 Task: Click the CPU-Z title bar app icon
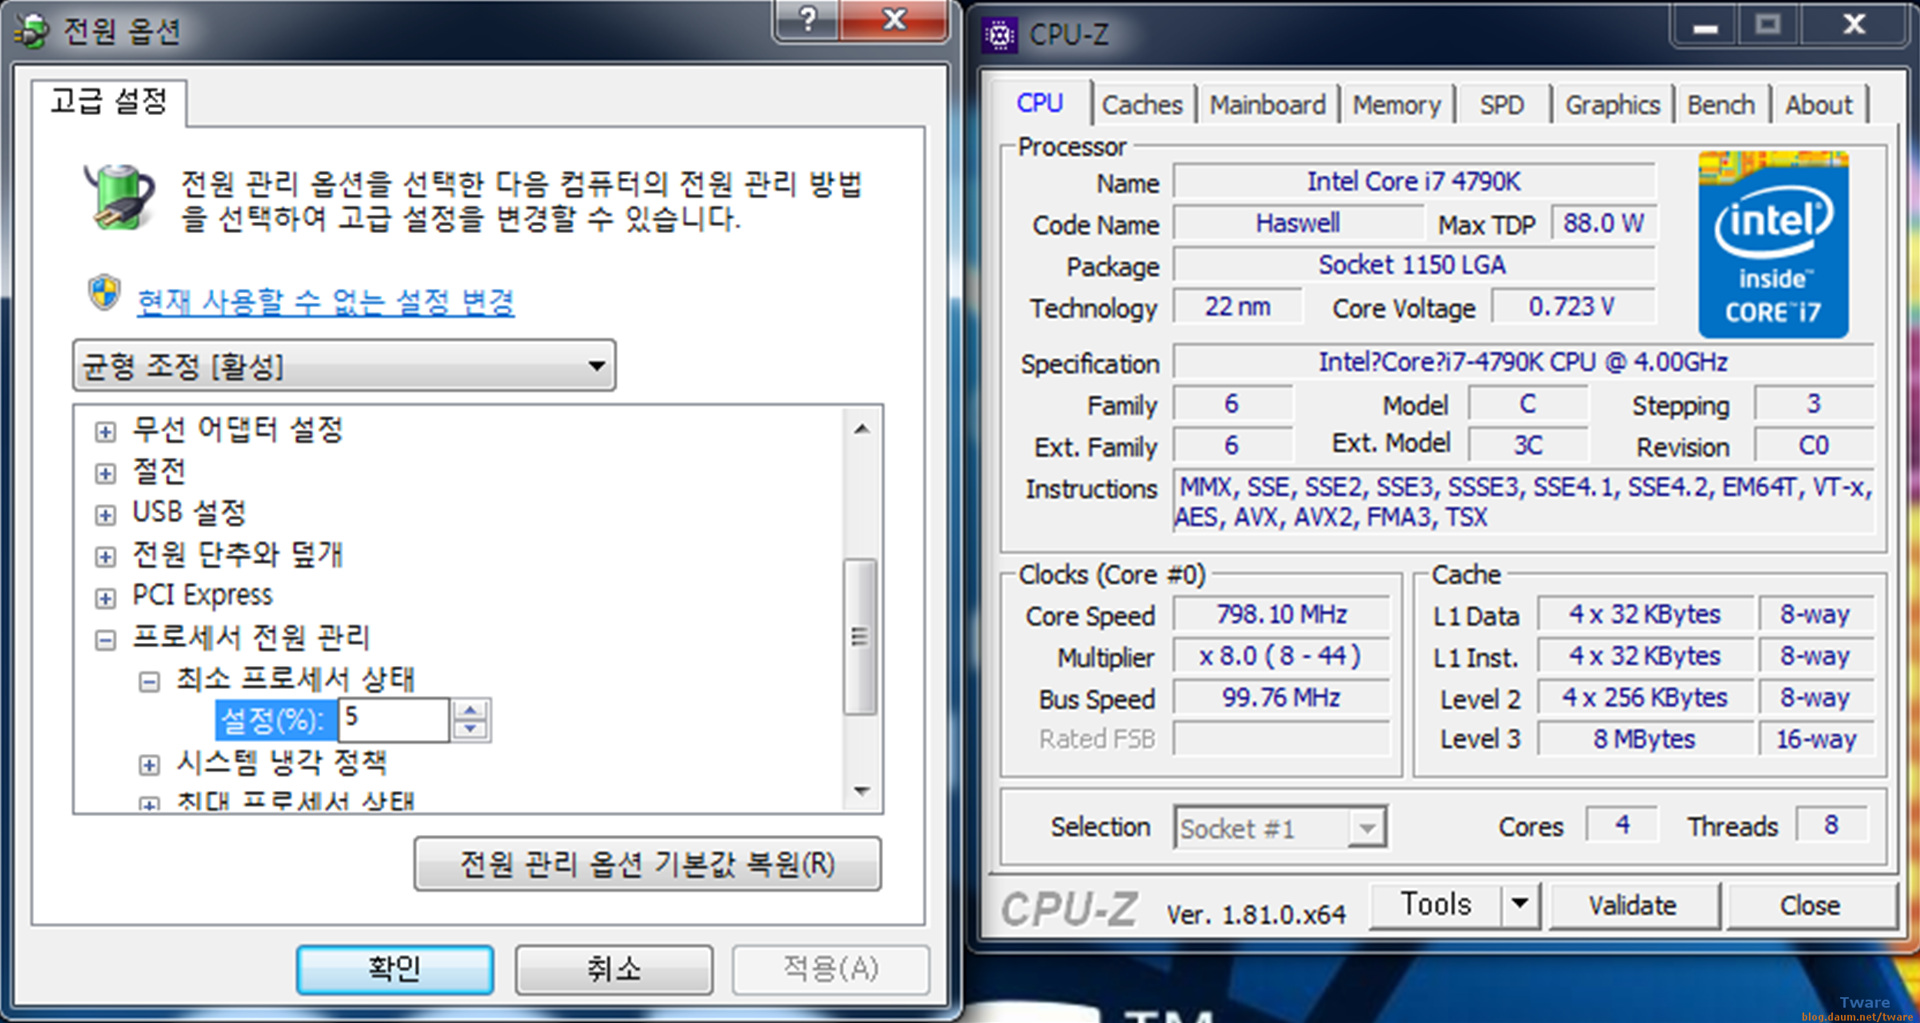point(999,35)
